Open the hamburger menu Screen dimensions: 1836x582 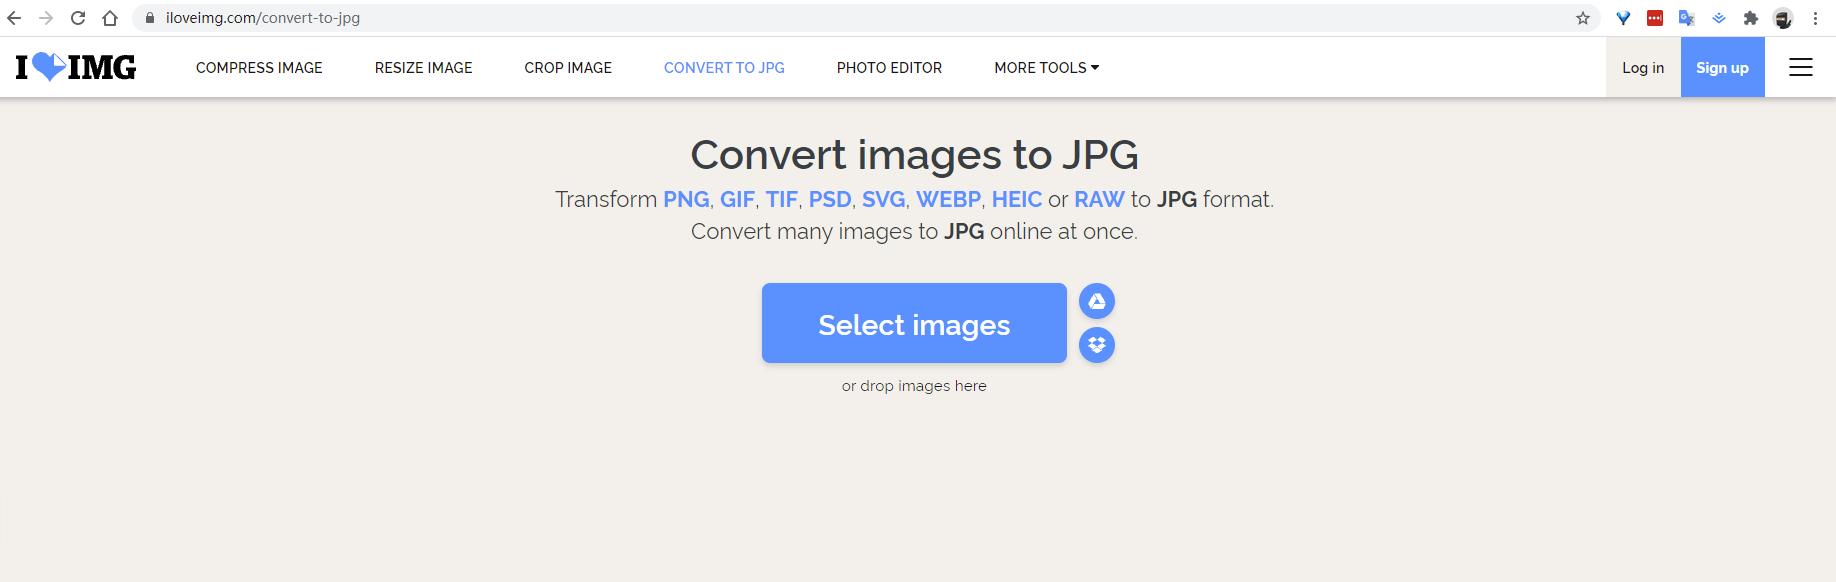coord(1800,67)
